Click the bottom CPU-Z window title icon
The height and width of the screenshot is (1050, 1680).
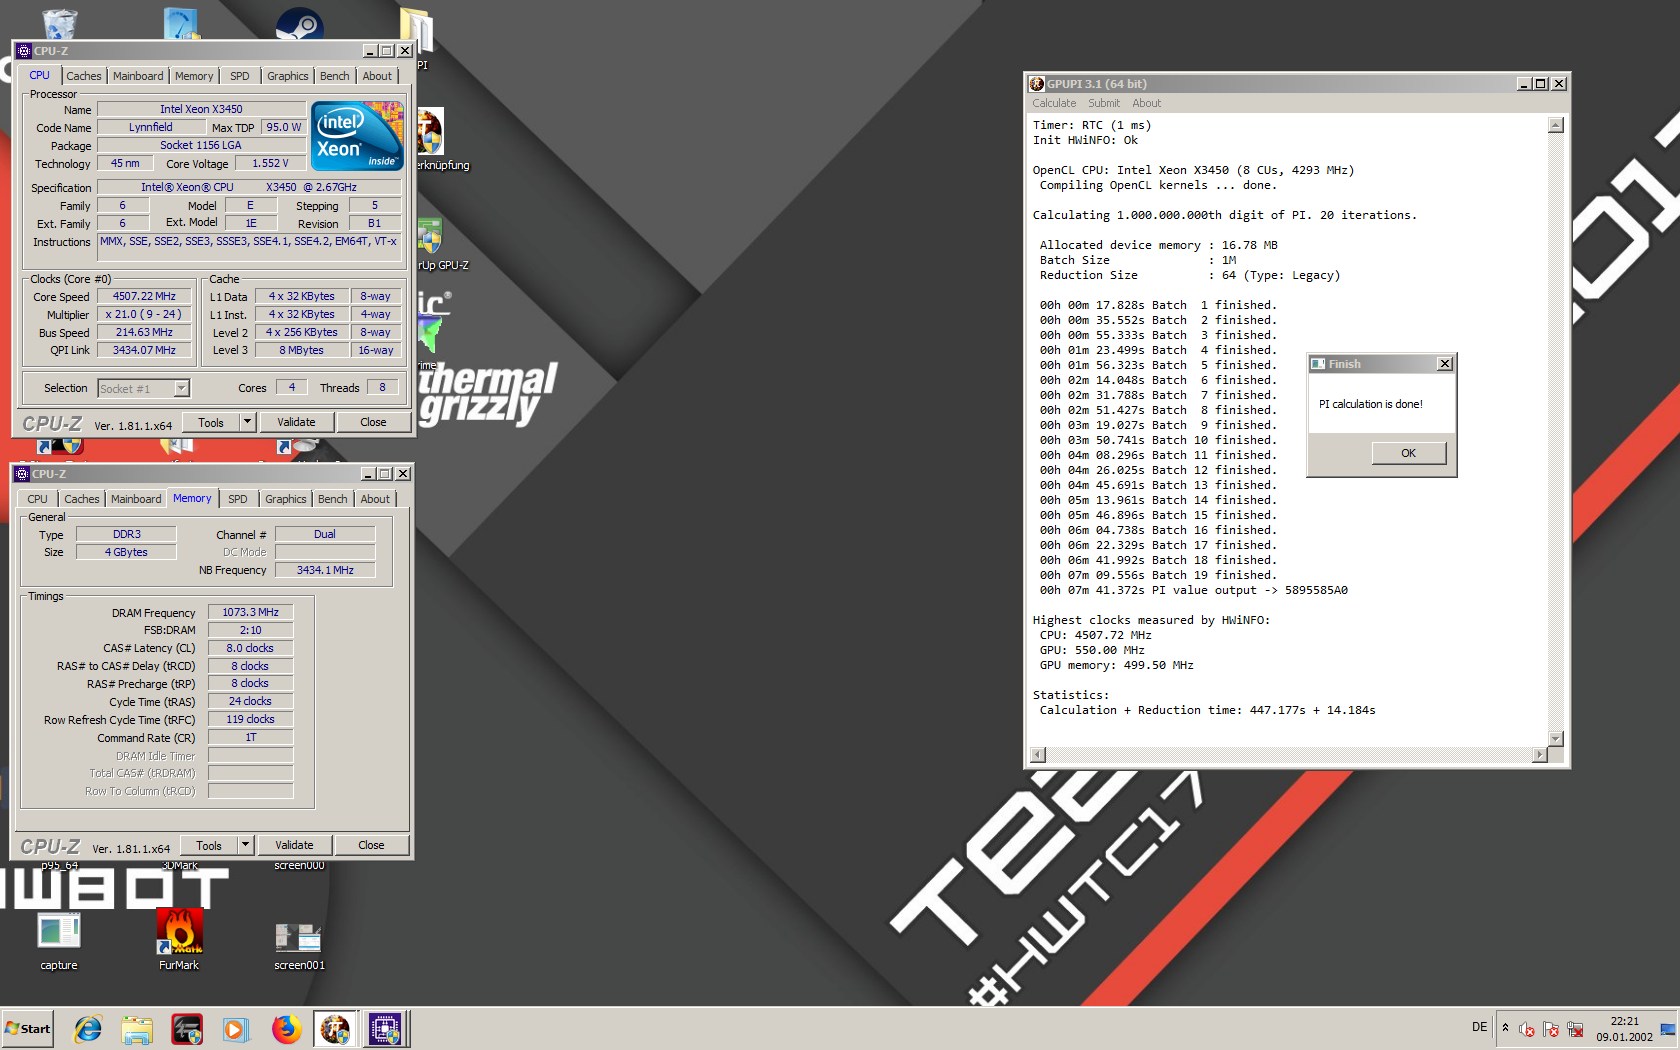coord(22,474)
